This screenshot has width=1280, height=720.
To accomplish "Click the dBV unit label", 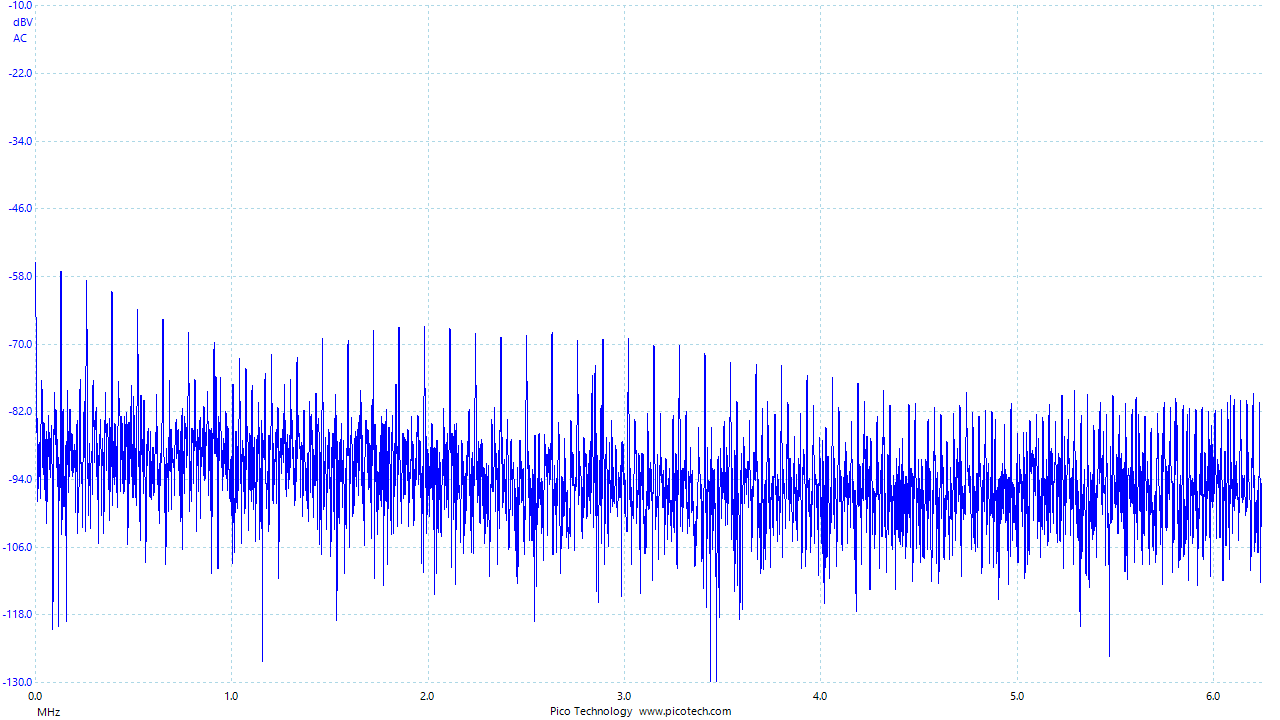I will [22, 22].
